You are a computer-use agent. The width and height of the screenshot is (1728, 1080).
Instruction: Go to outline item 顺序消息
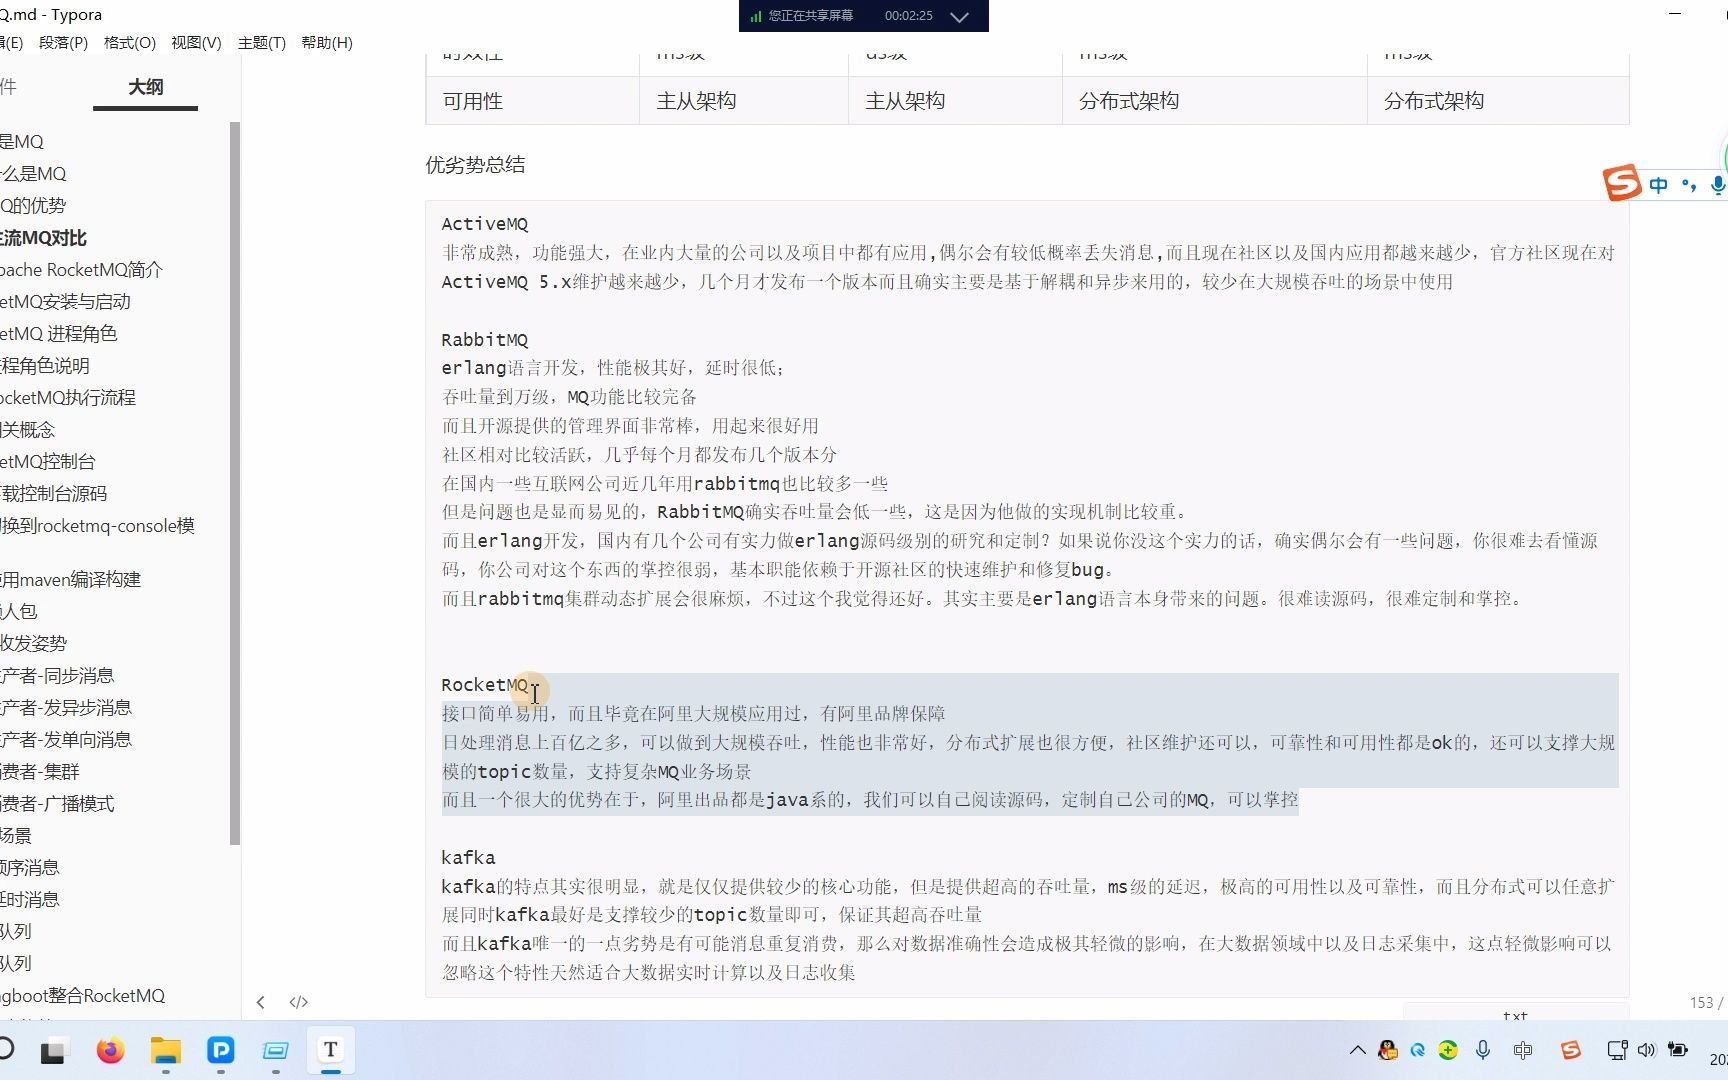click(x=30, y=867)
